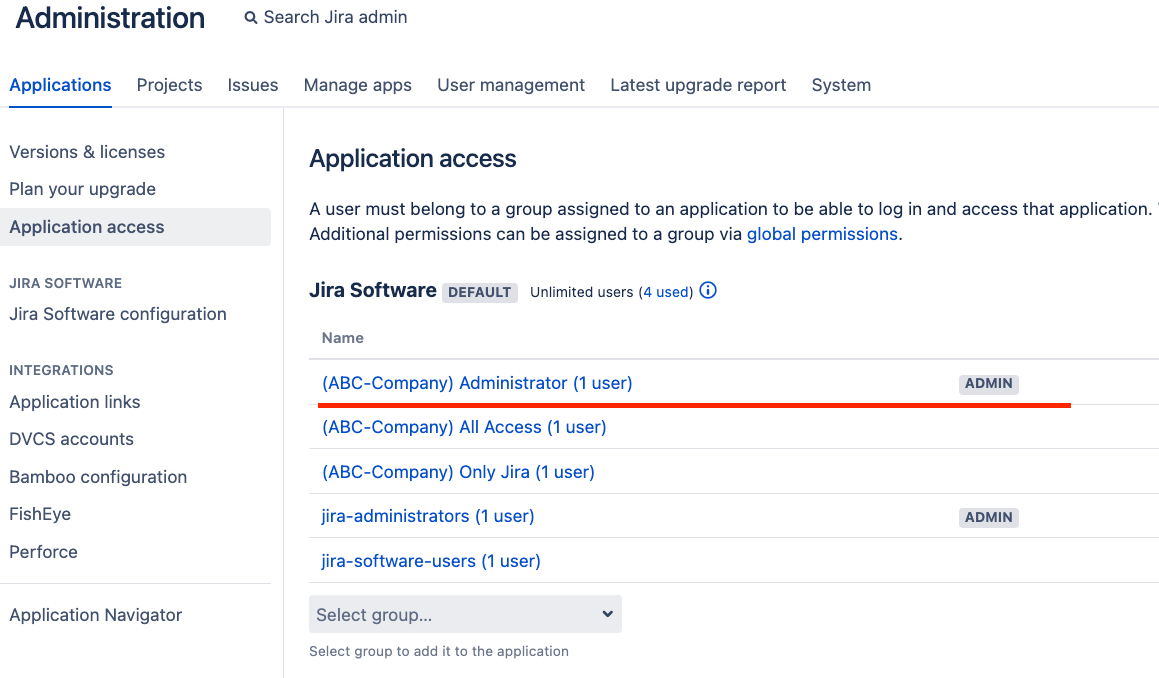Open Bamboo configuration

point(98,477)
